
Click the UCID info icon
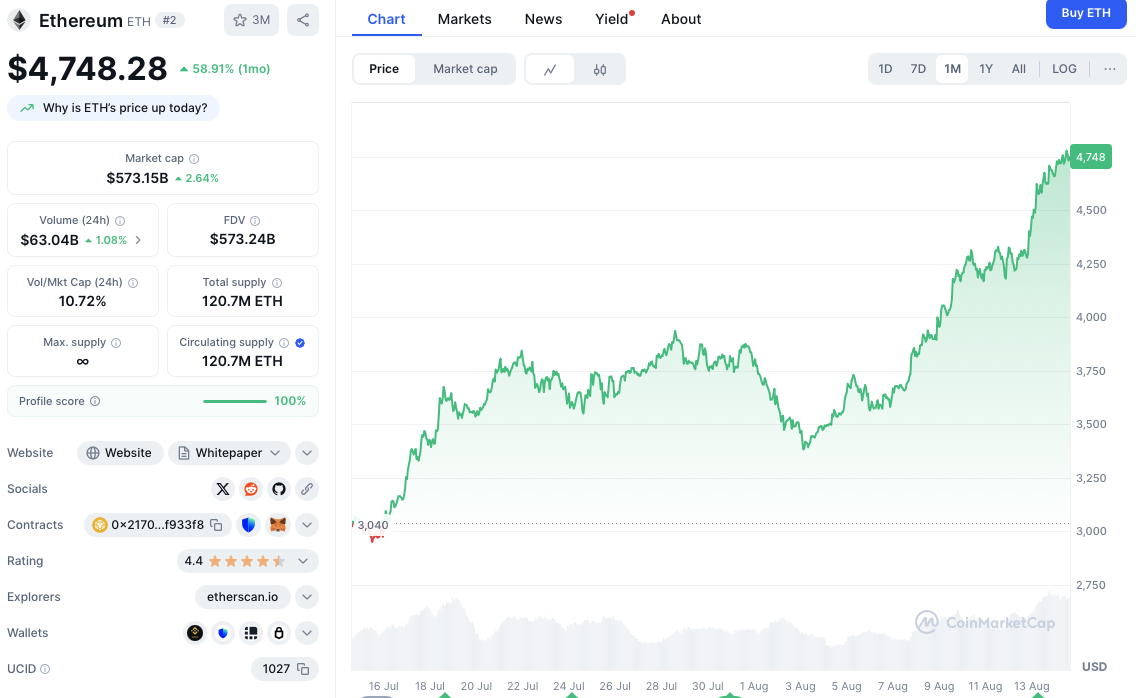[45, 669]
